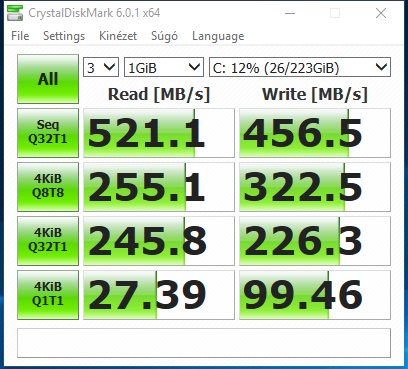
Task: Minimize the CrystalDiskMark window
Action: coord(290,13)
